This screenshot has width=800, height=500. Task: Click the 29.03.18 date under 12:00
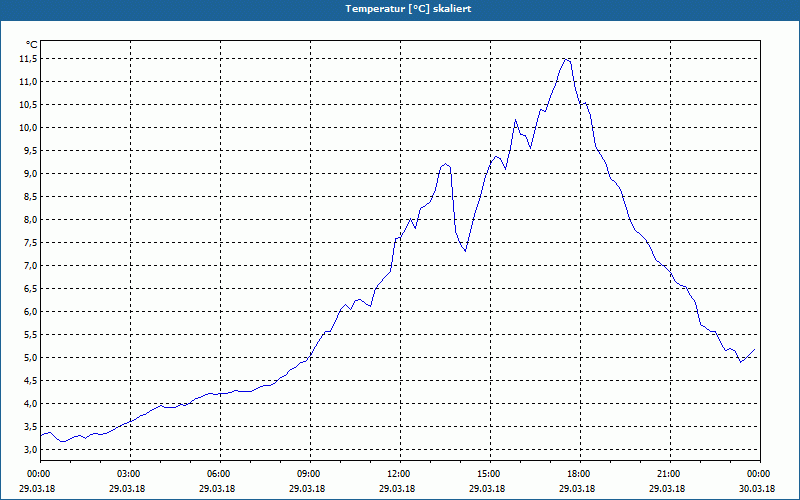pyautogui.click(x=397, y=488)
